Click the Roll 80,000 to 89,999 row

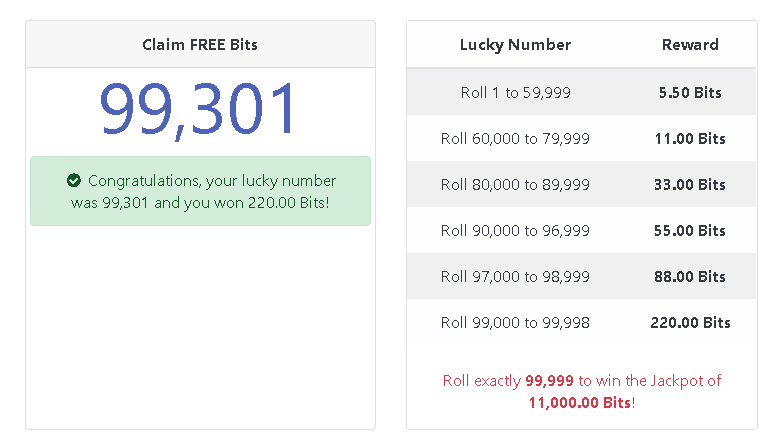tap(515, 185)
